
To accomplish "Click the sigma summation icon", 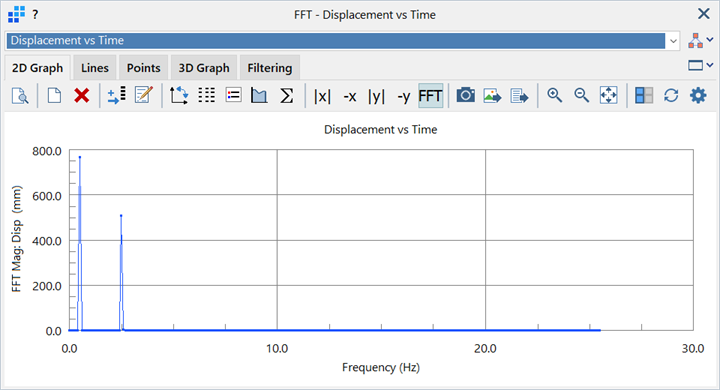I will tap(287, 96).
